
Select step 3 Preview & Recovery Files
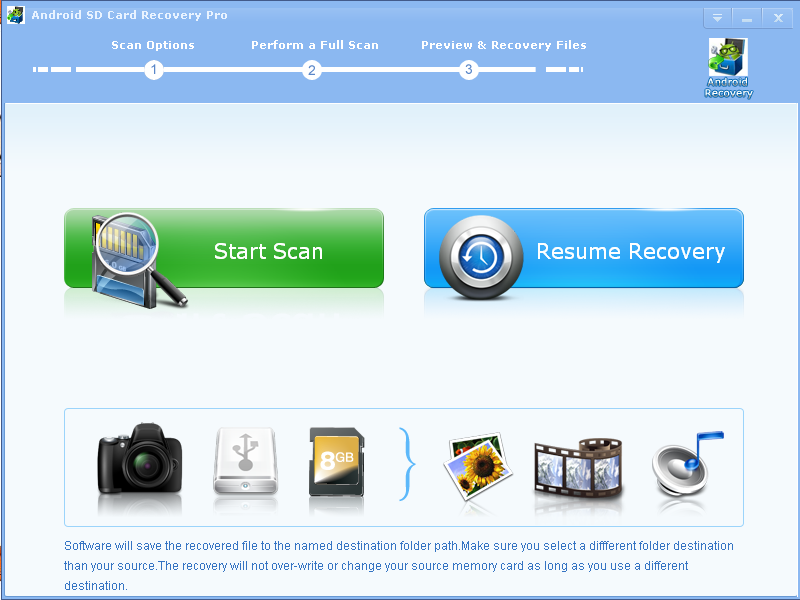[x=503, y=45]
